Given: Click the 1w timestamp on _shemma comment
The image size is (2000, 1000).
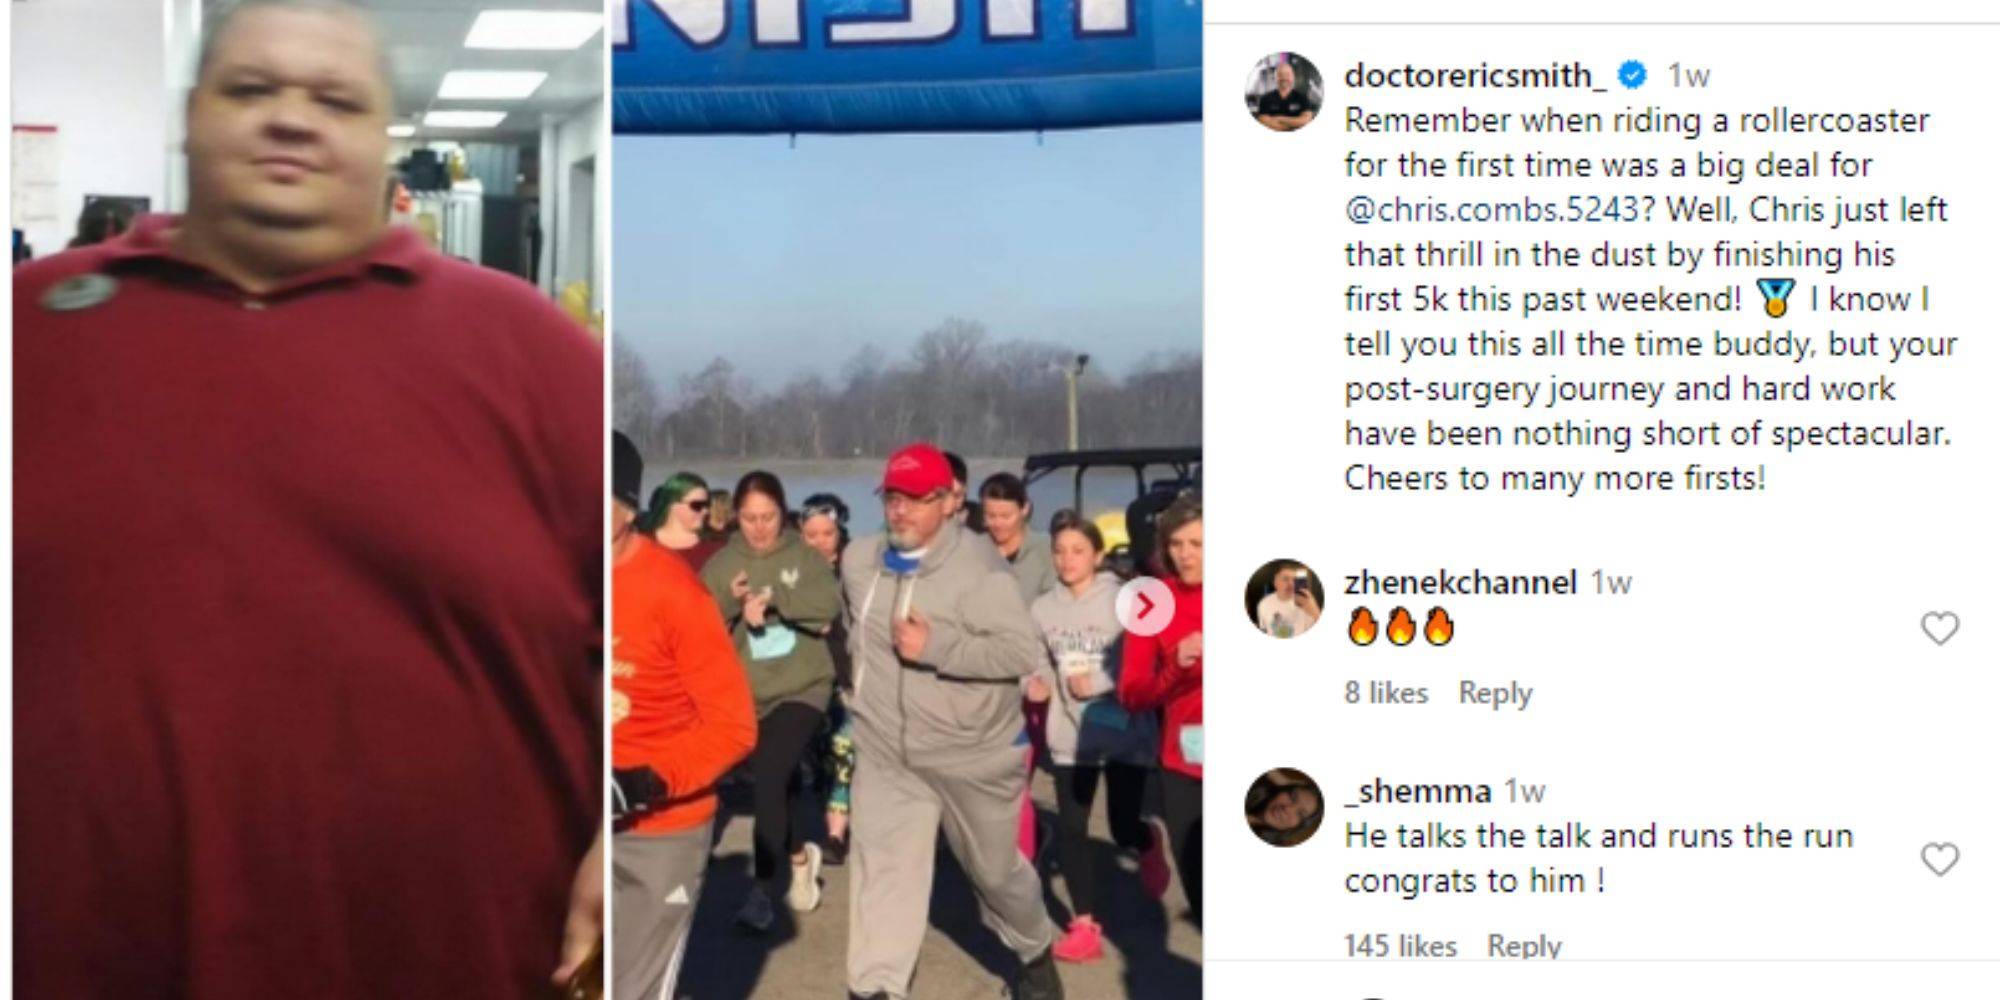Looking at the screenshot, I should pyautogui.click(x=1525, y=792).
